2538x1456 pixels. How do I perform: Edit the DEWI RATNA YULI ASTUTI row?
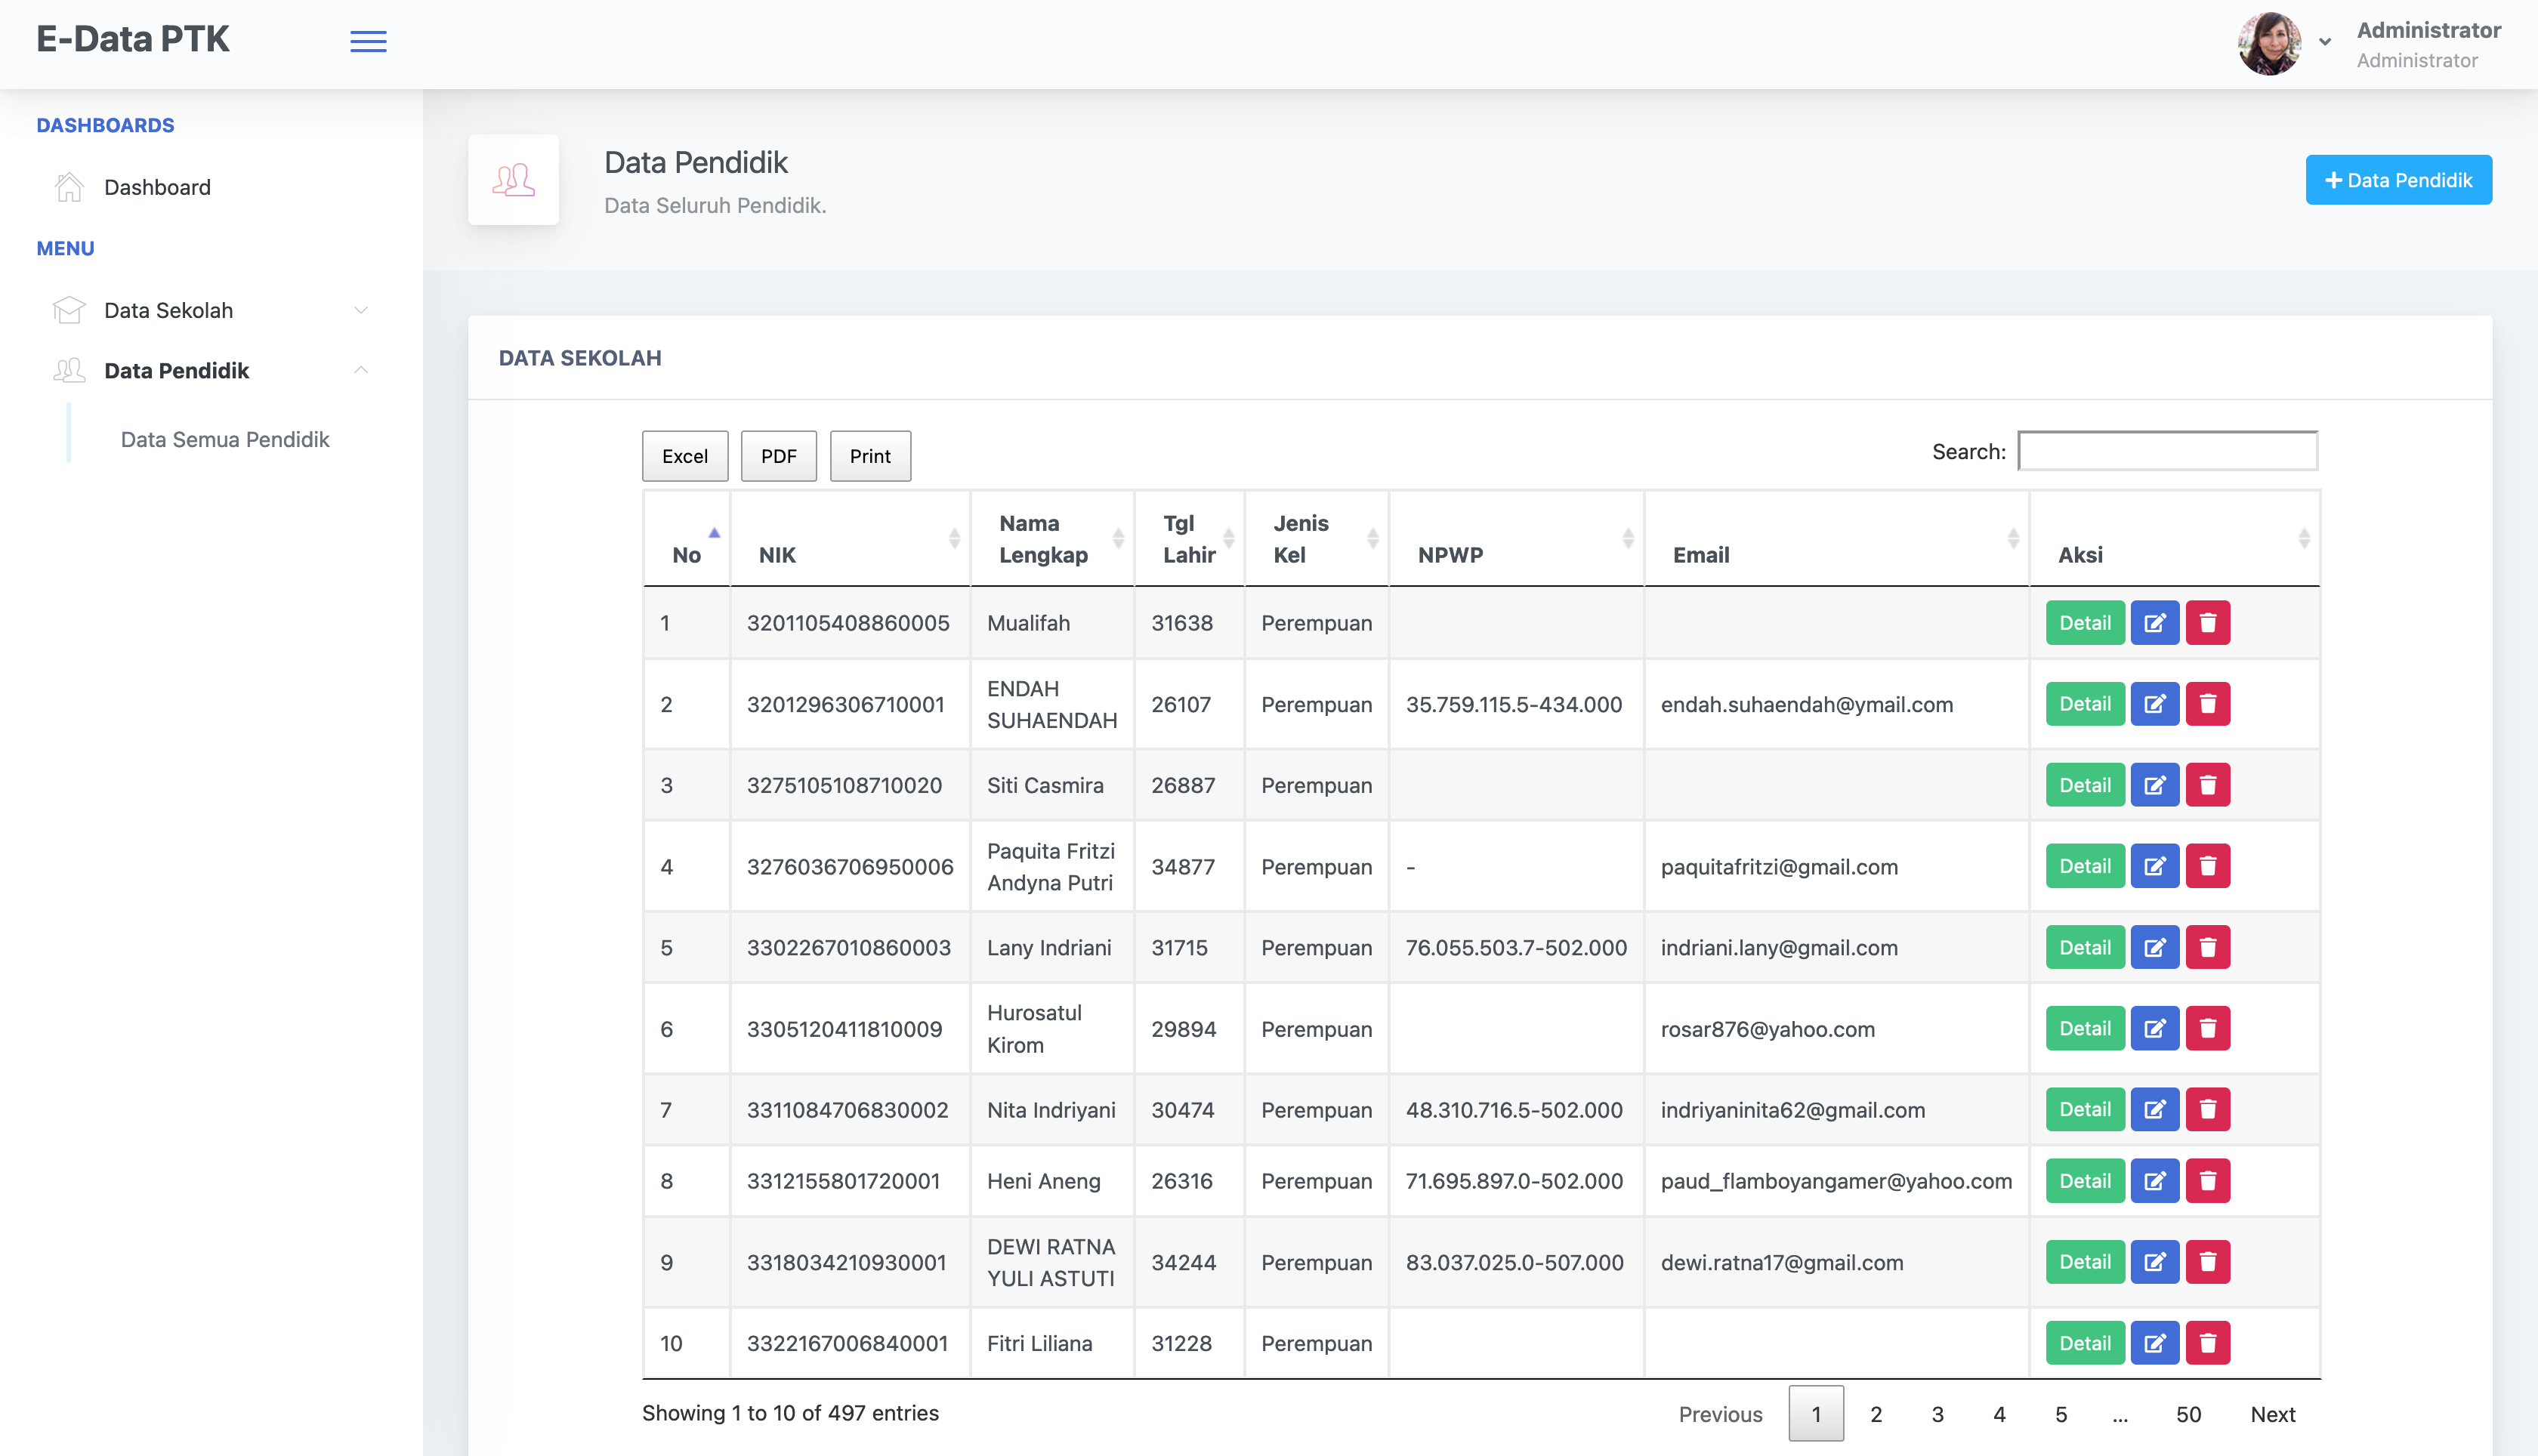click(x=2155, y=1262)
